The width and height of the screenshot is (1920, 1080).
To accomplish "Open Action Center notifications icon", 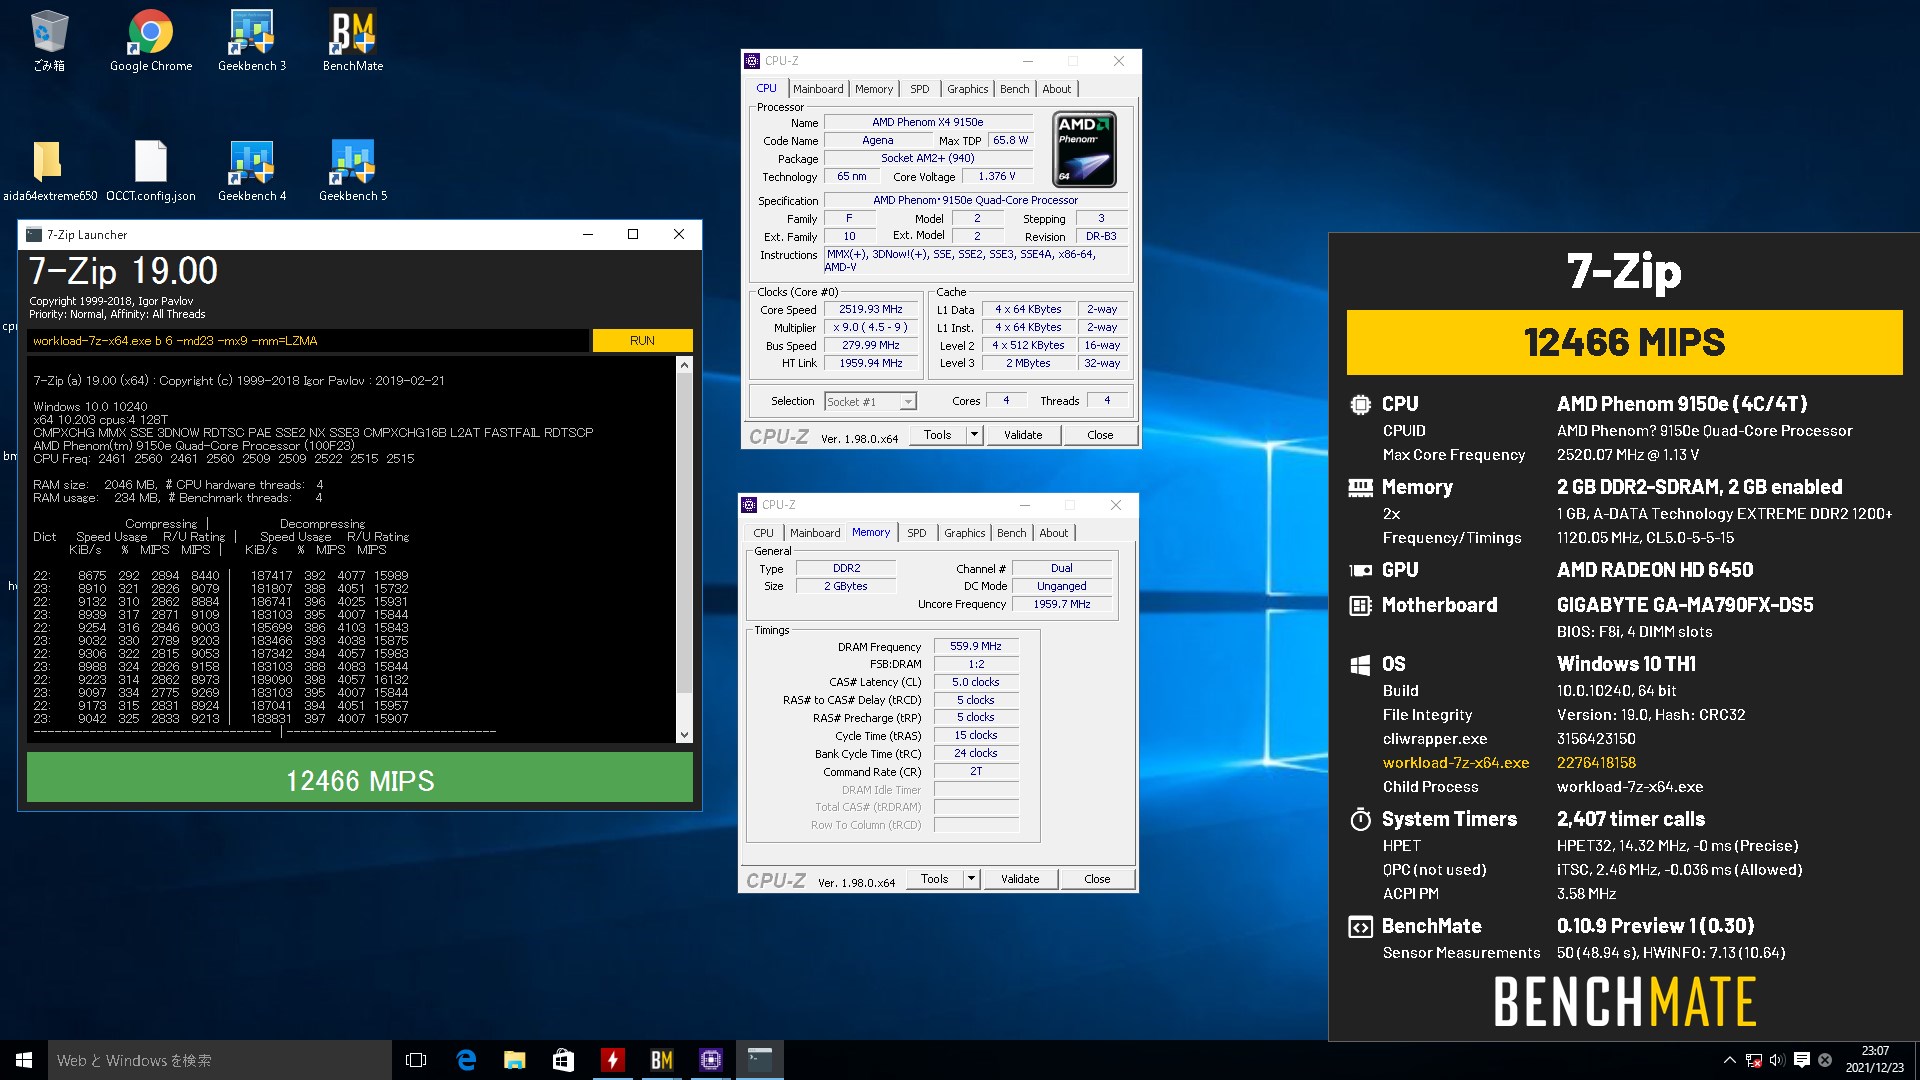I will [1801, 1060].
